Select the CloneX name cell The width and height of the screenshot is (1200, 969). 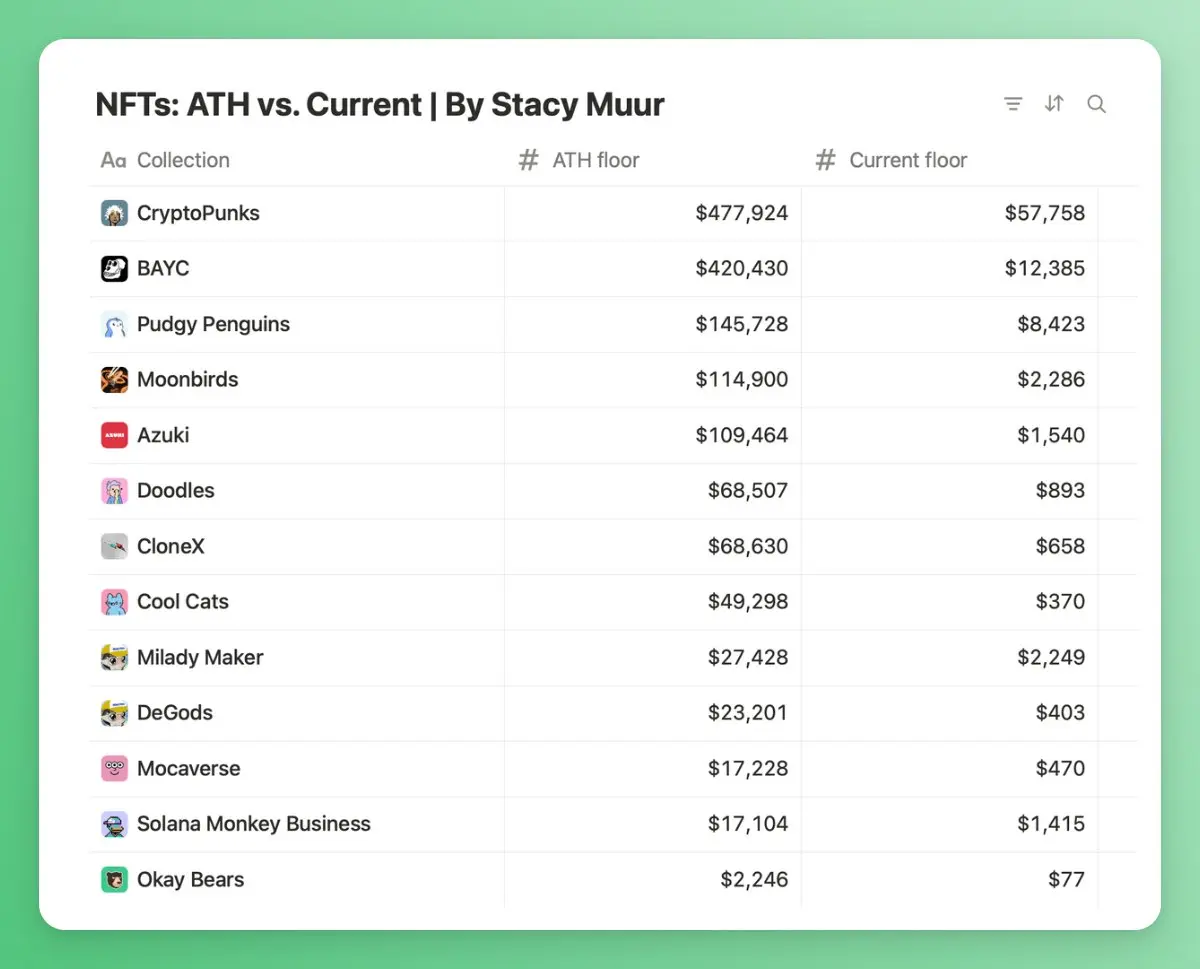[x=297, y=546]
